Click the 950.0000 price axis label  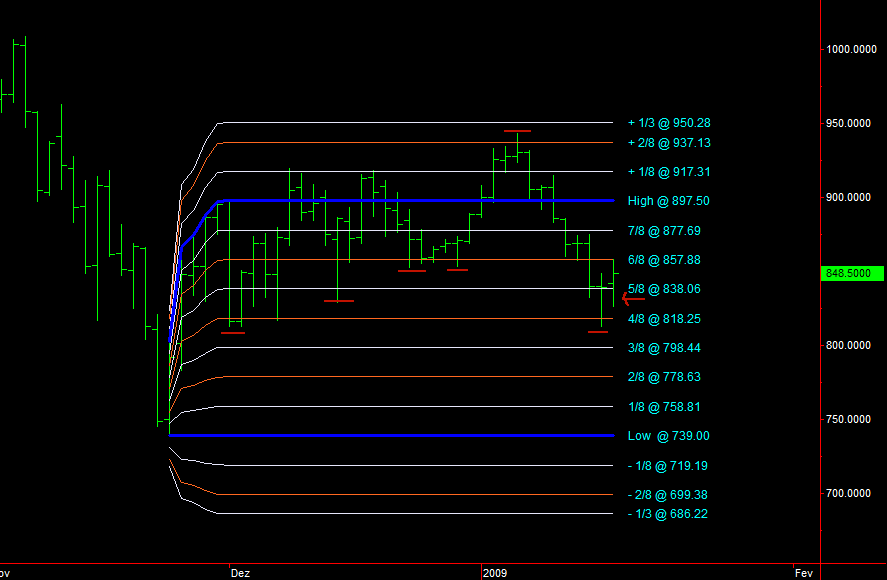(849, 123)
